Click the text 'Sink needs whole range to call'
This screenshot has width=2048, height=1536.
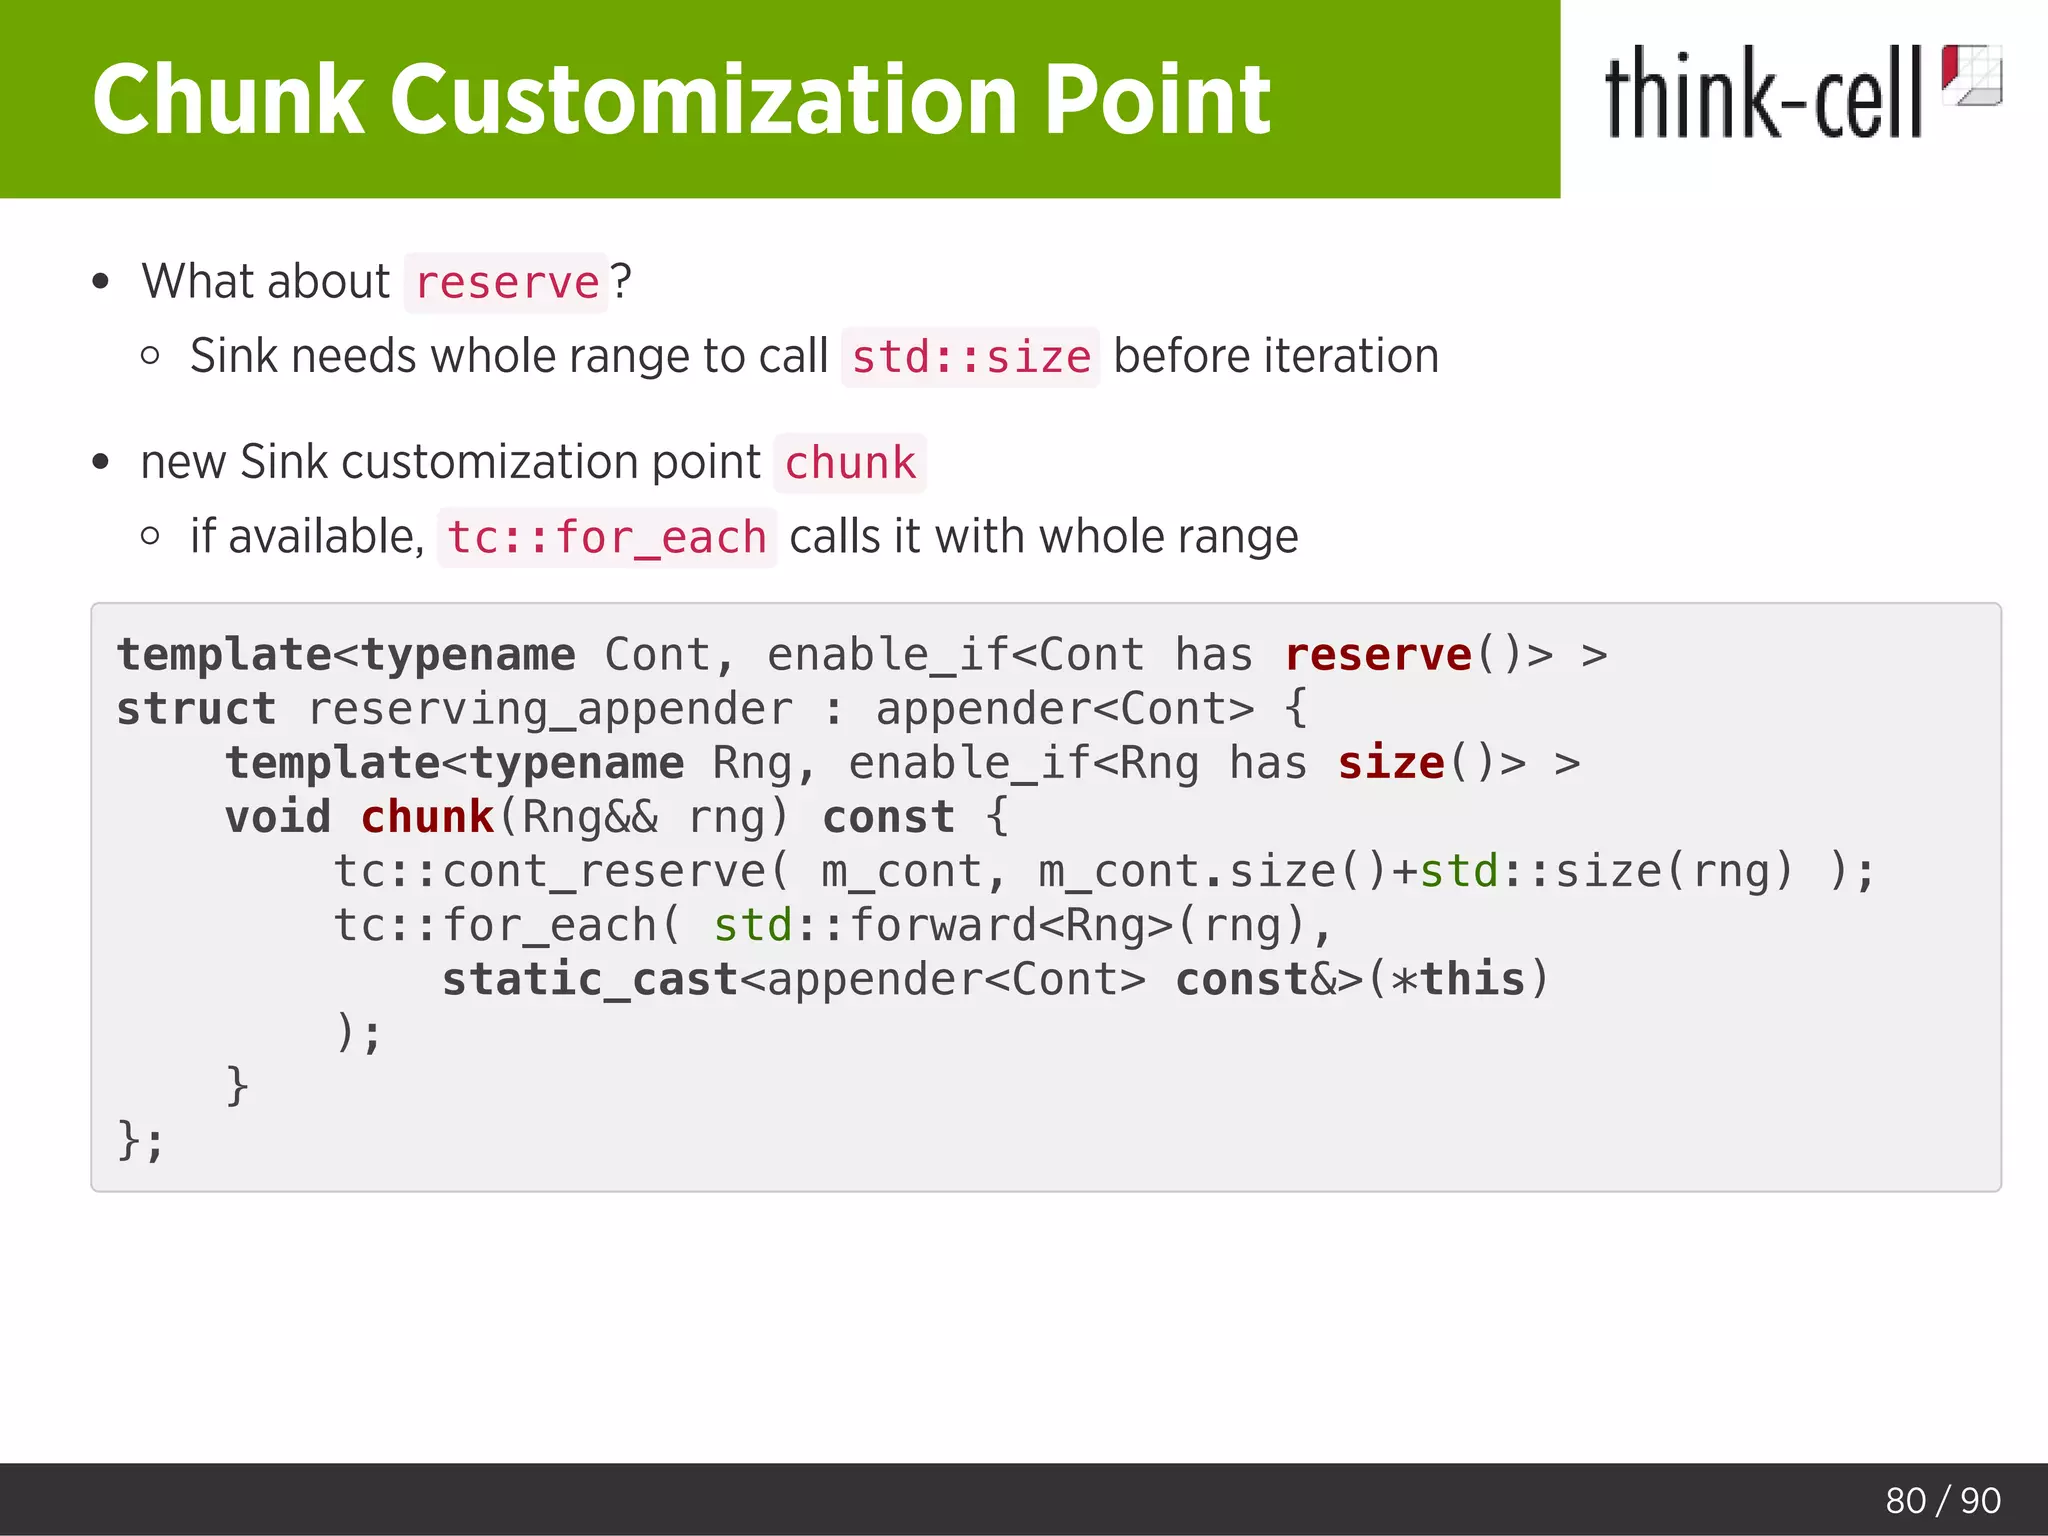(x=509, y=356)
